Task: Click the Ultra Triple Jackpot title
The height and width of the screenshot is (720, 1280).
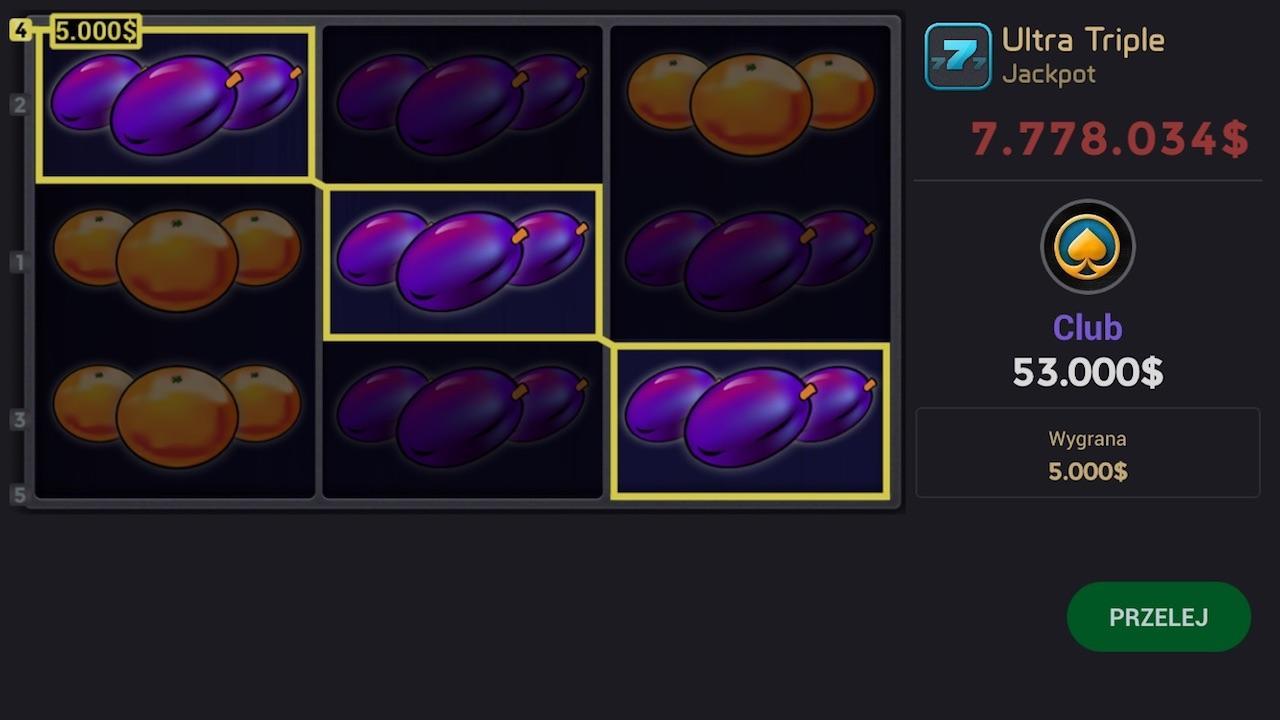Action: (x=1083, y=56)
